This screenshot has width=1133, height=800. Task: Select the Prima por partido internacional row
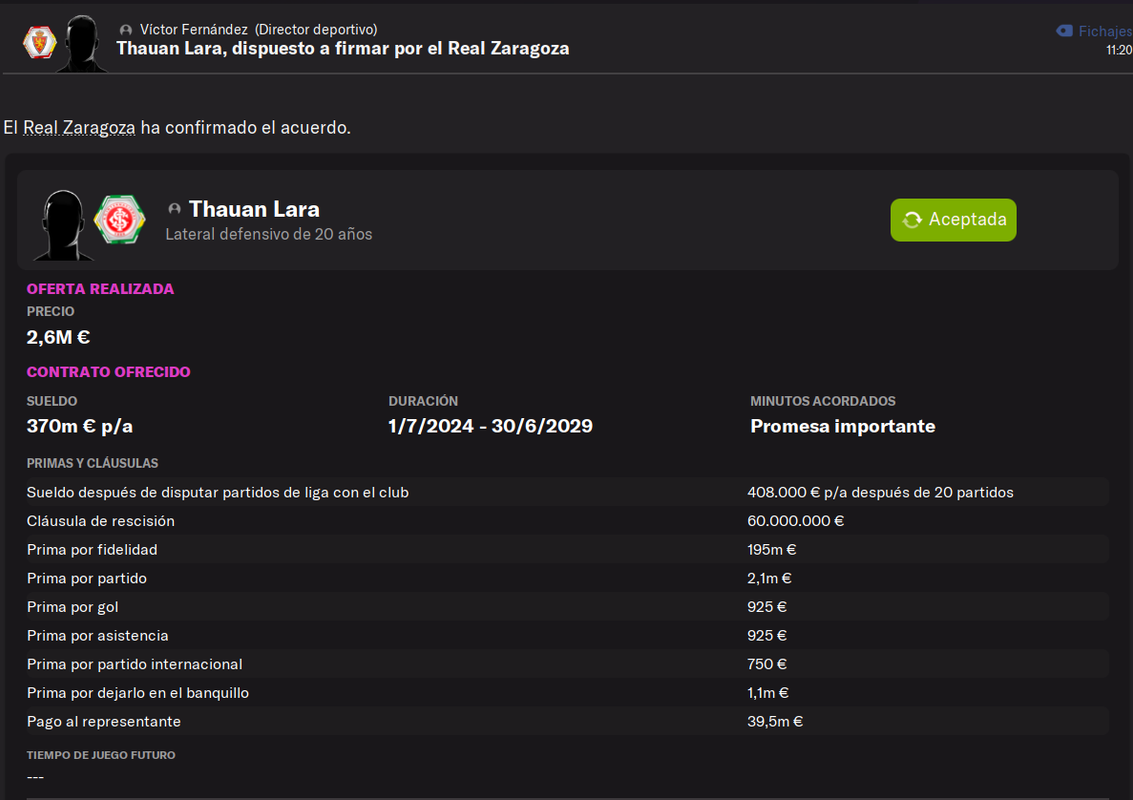[x=567, y=664]
